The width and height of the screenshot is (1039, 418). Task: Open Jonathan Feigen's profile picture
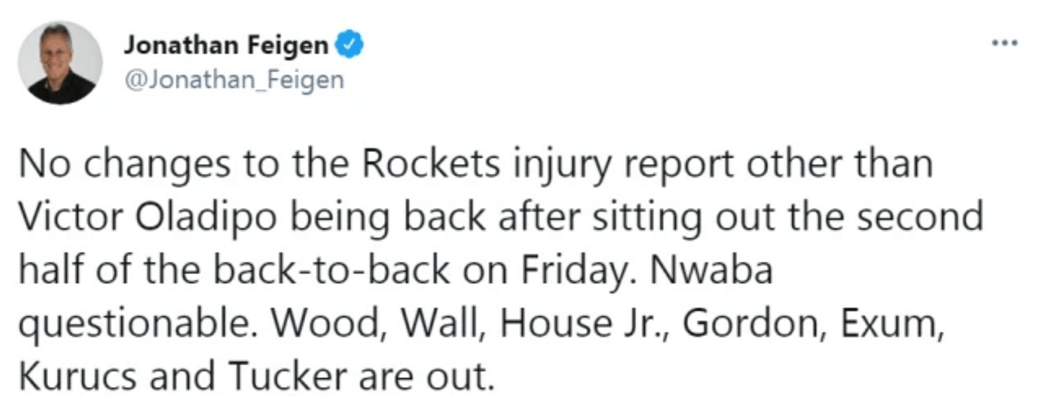click(x=60, y=63)
